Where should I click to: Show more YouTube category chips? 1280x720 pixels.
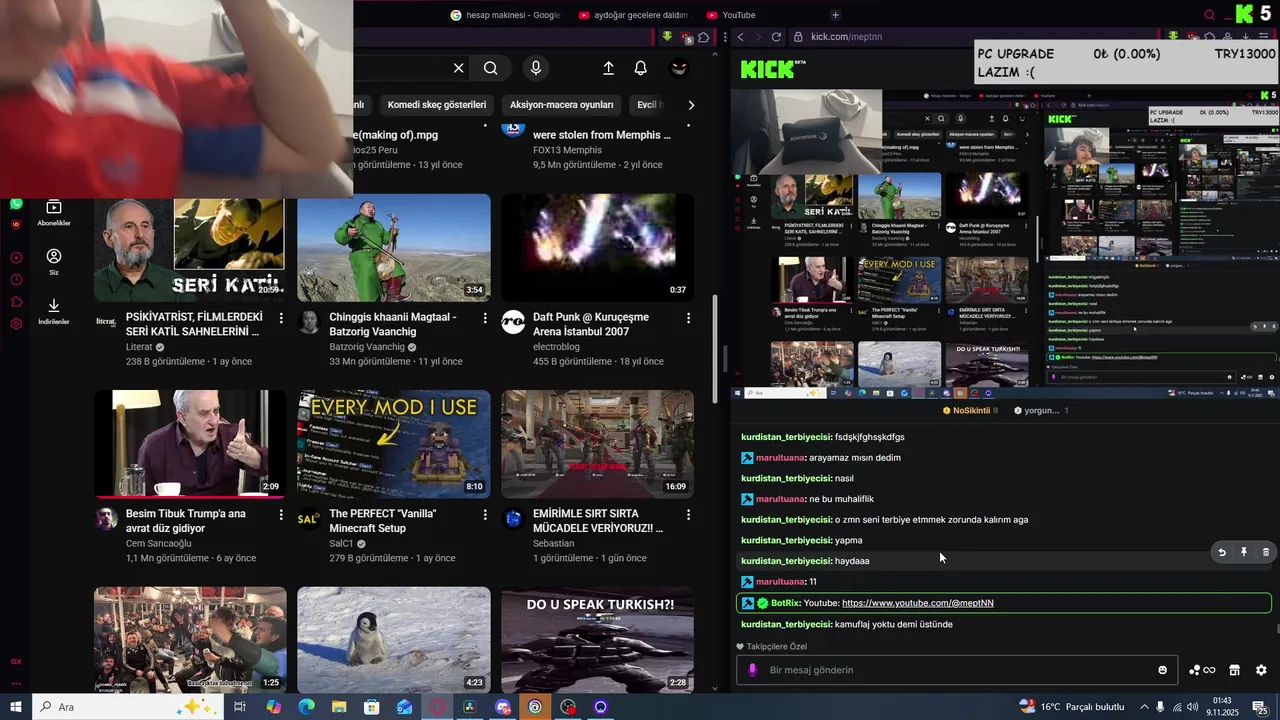point(691,105)
